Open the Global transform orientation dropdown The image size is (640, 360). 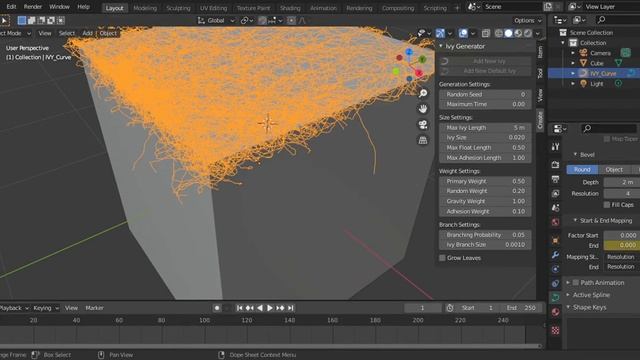tap(216, 20)
